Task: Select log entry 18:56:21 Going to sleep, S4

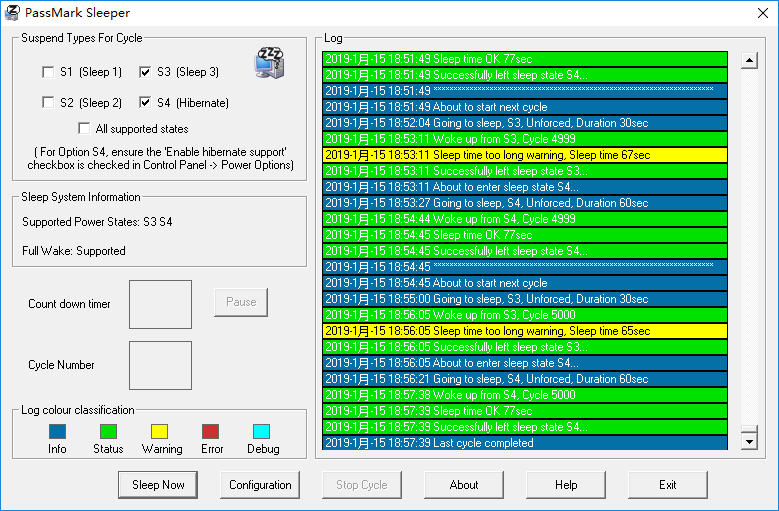Action: [x=525, y=379]
